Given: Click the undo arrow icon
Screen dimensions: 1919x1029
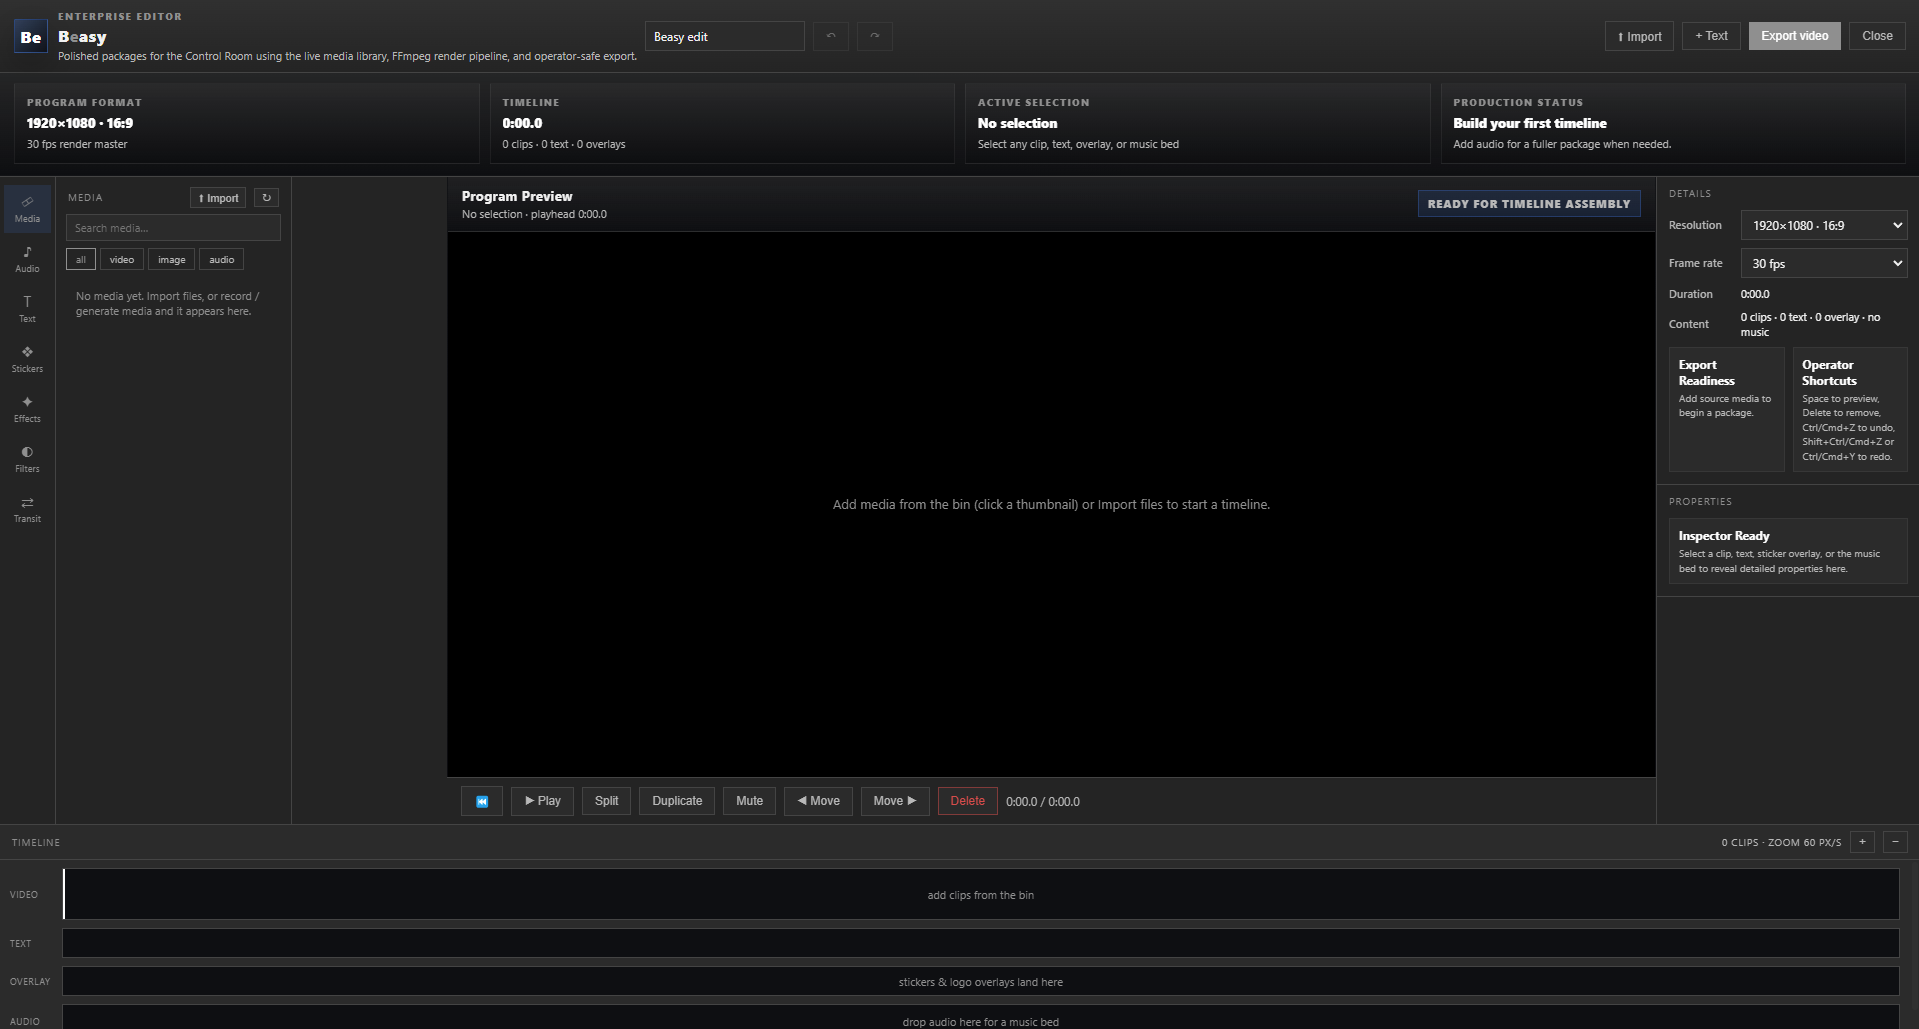Looking at the screenshot, I should click(x=830, y=36).
